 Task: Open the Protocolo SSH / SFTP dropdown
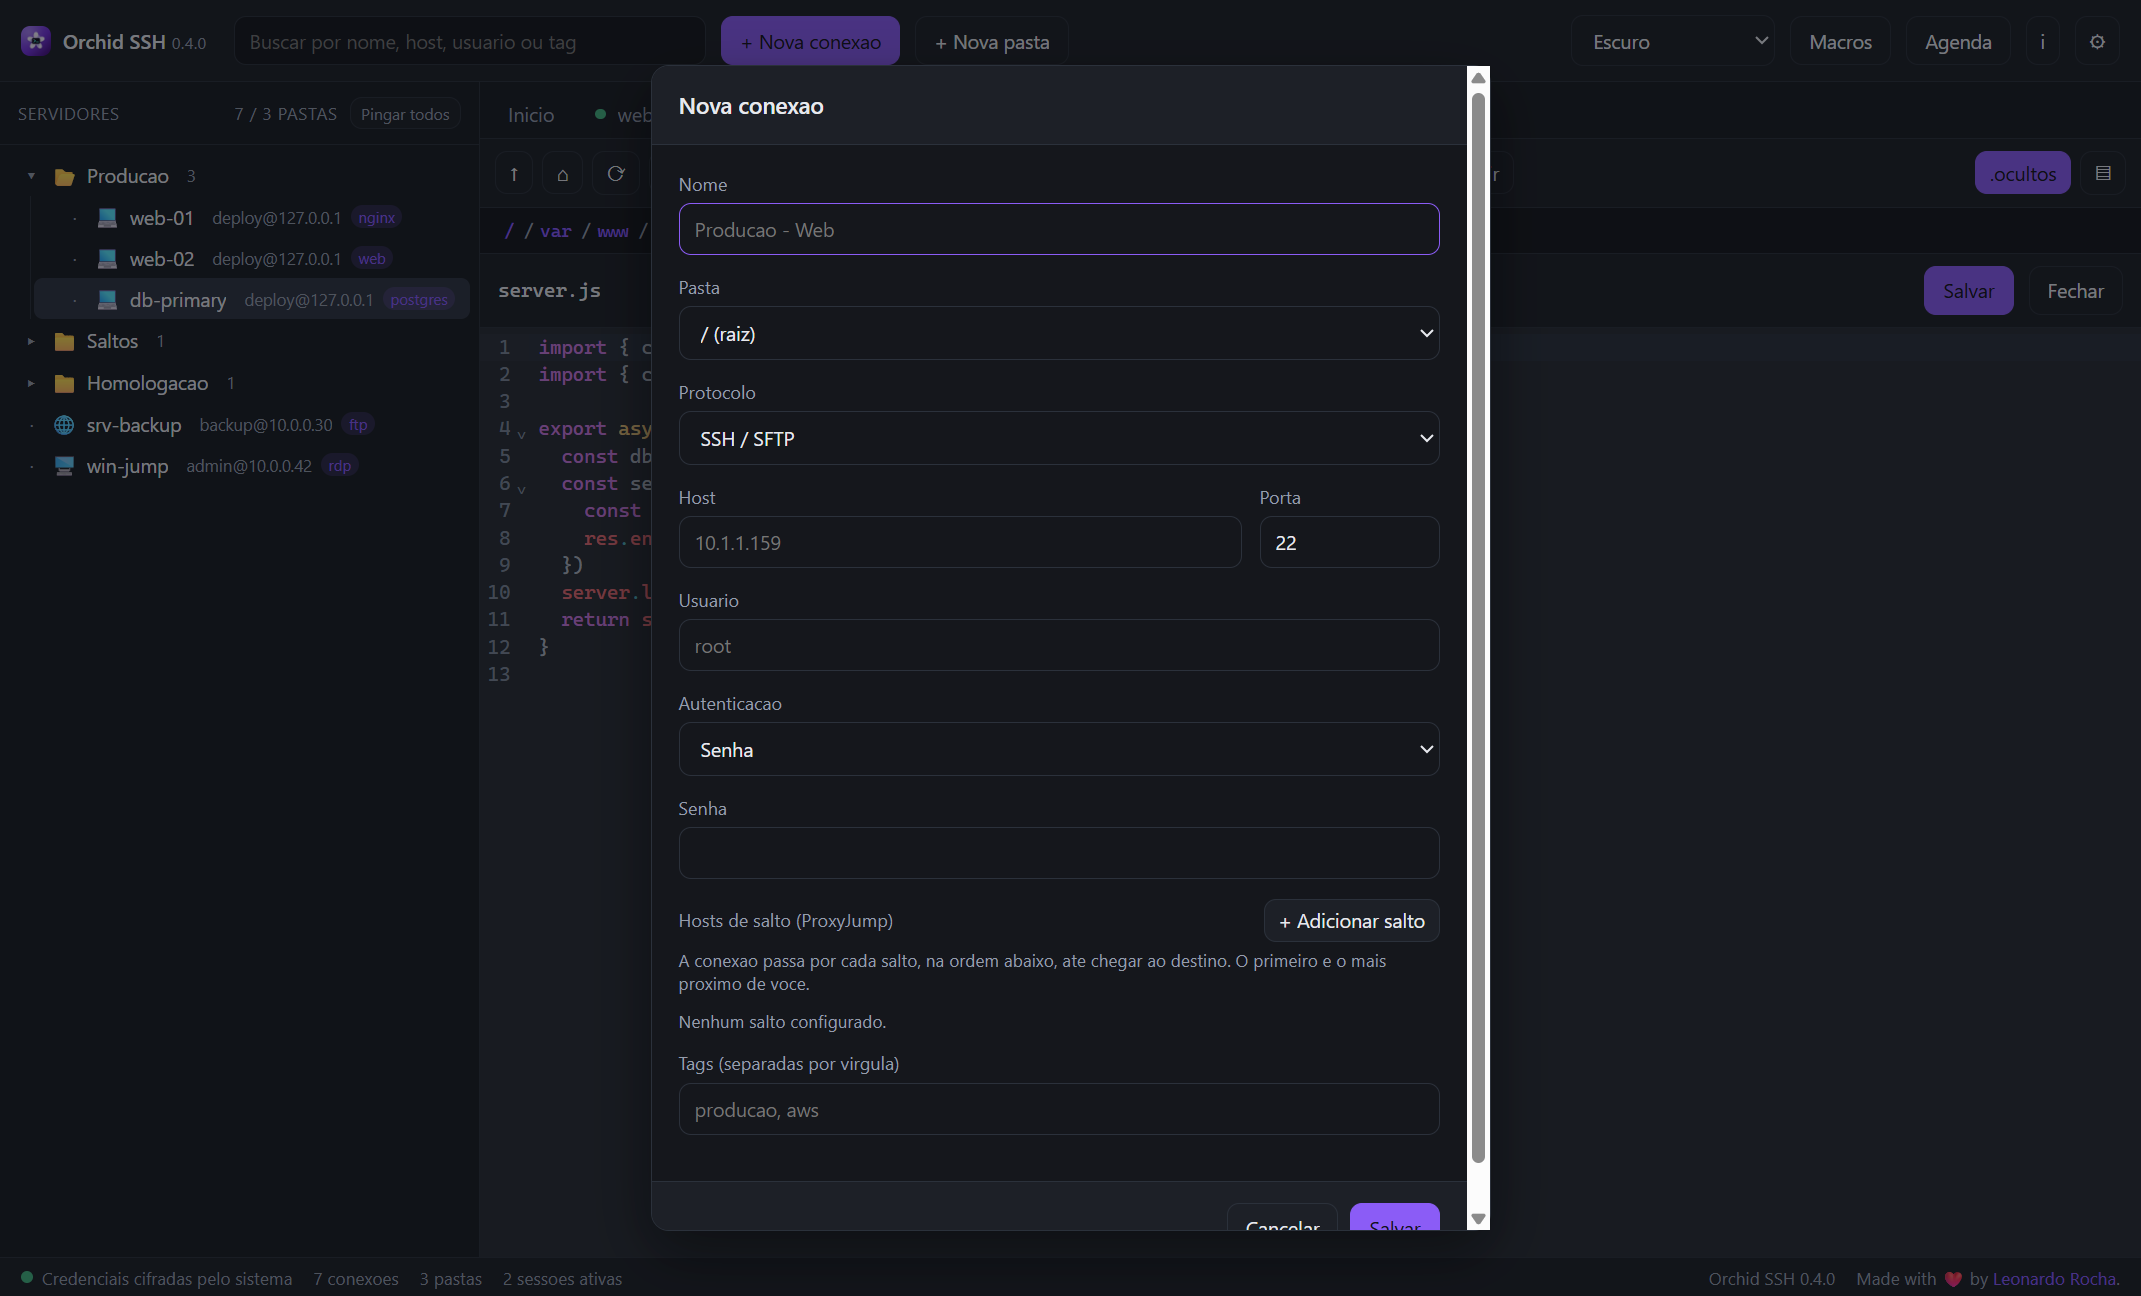pyautogui.click(x=1059, y=438)
